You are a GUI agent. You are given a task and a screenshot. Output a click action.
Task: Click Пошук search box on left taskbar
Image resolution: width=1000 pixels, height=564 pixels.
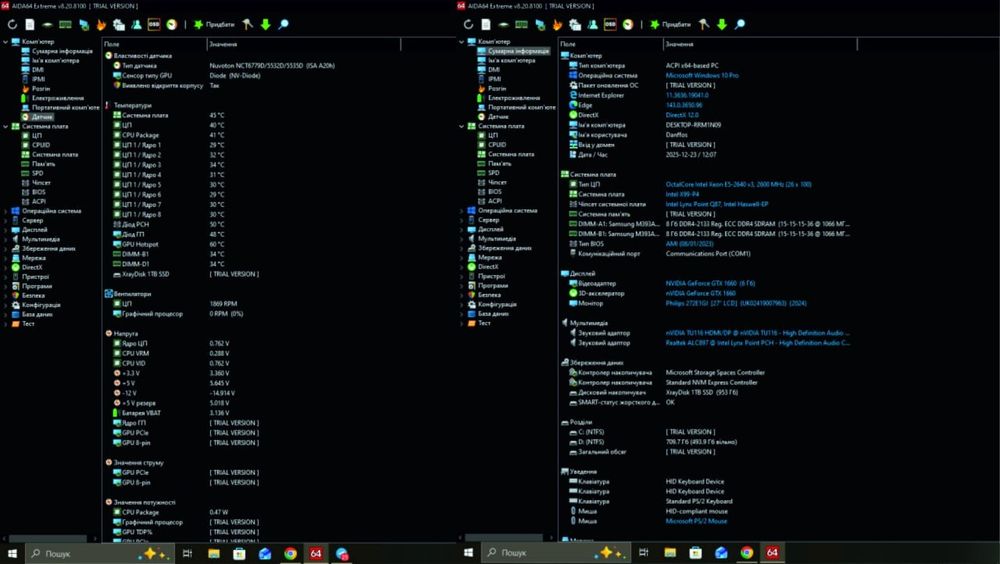(99, 553)
